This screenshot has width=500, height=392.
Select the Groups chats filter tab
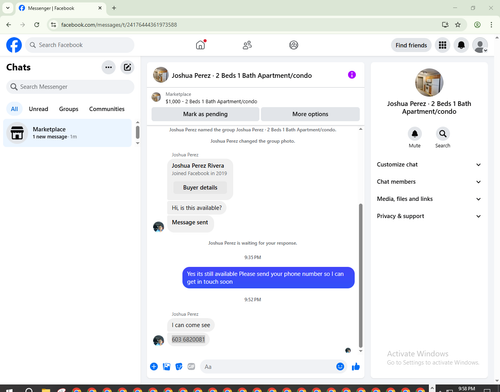click(68, 109)
